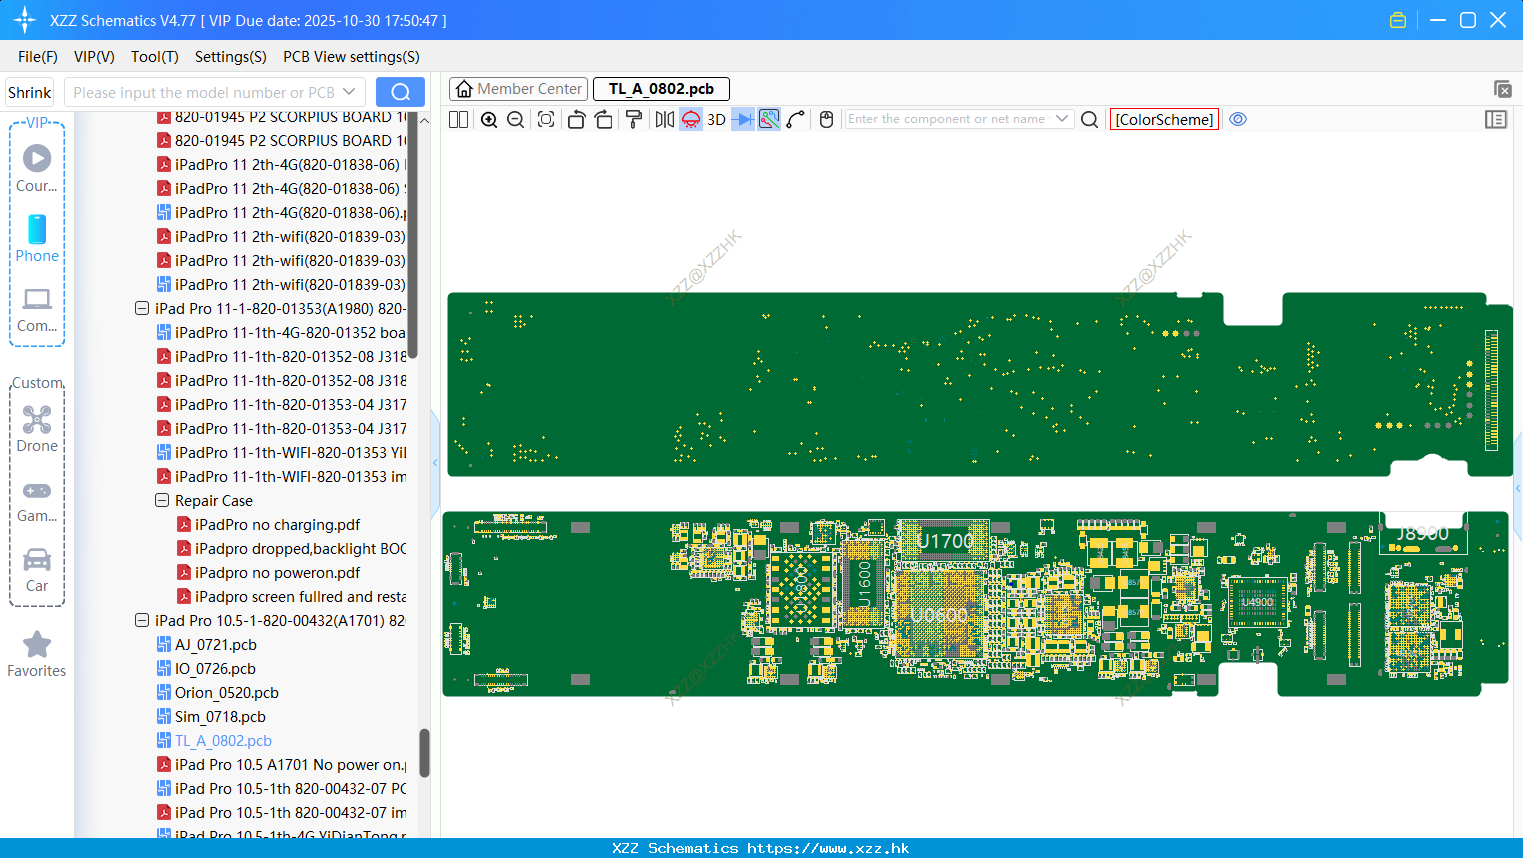1523x858 pixels.
Task: Collapse iPad Pro 10.5-1-820-00432(A1701) folder
Action: [x=142, y=621]
